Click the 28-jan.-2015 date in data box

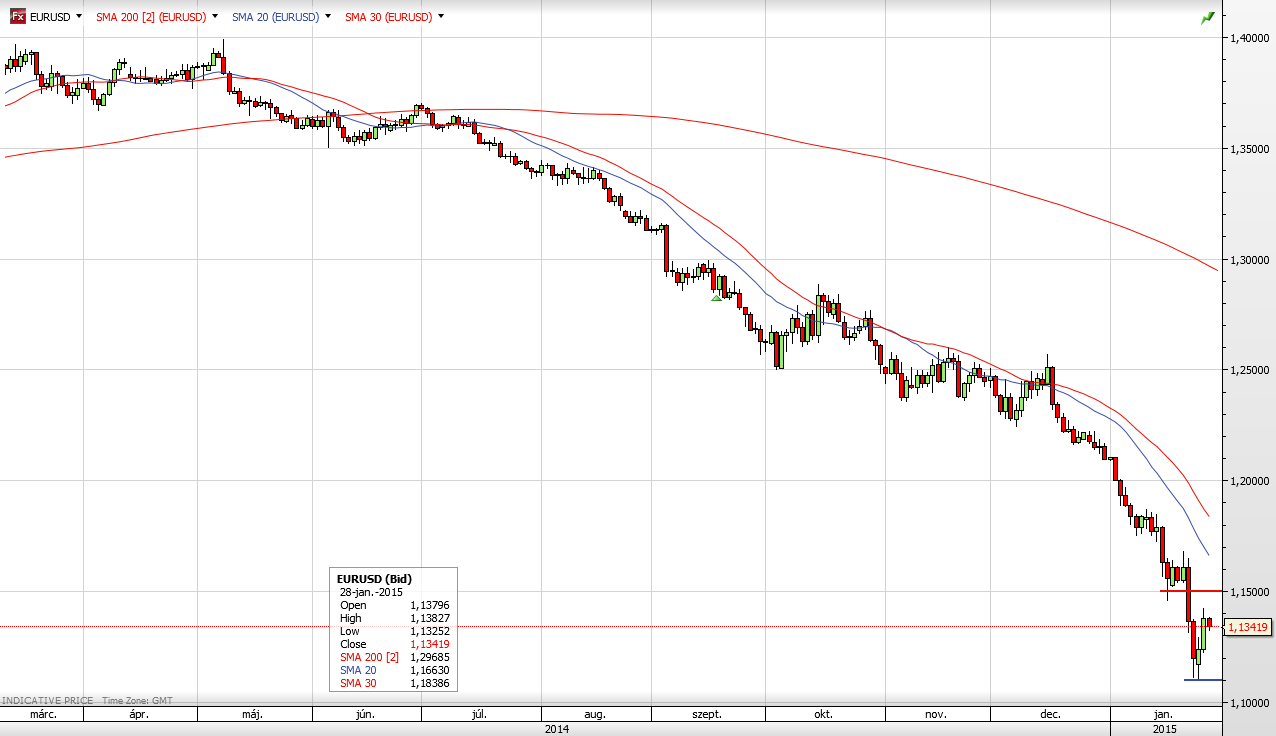pos(372,592)
